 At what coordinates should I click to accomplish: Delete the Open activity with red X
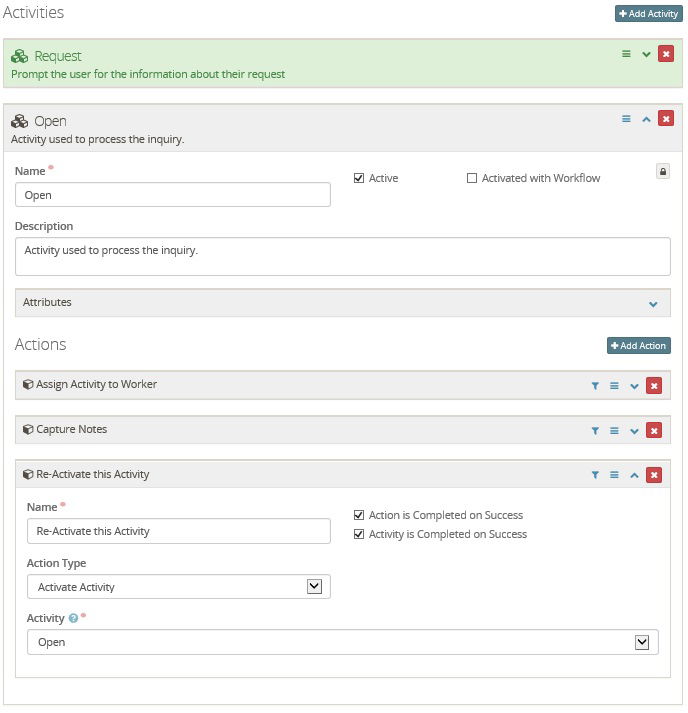coord(665,119)
